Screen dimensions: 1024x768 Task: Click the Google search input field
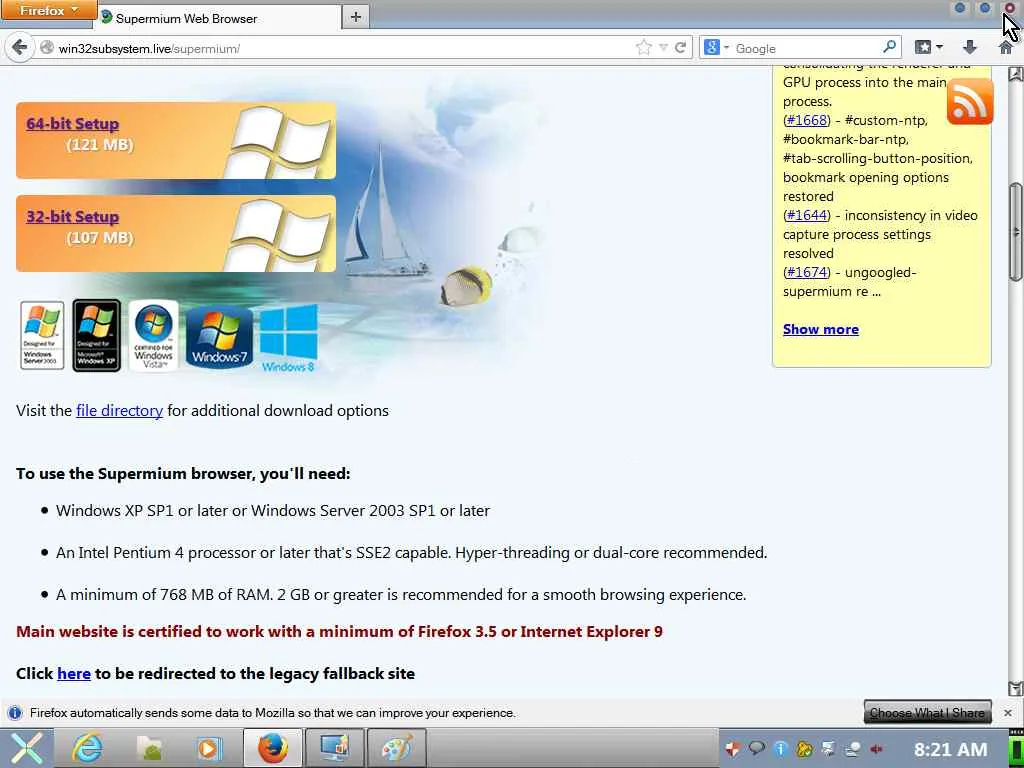click(806, 48)
